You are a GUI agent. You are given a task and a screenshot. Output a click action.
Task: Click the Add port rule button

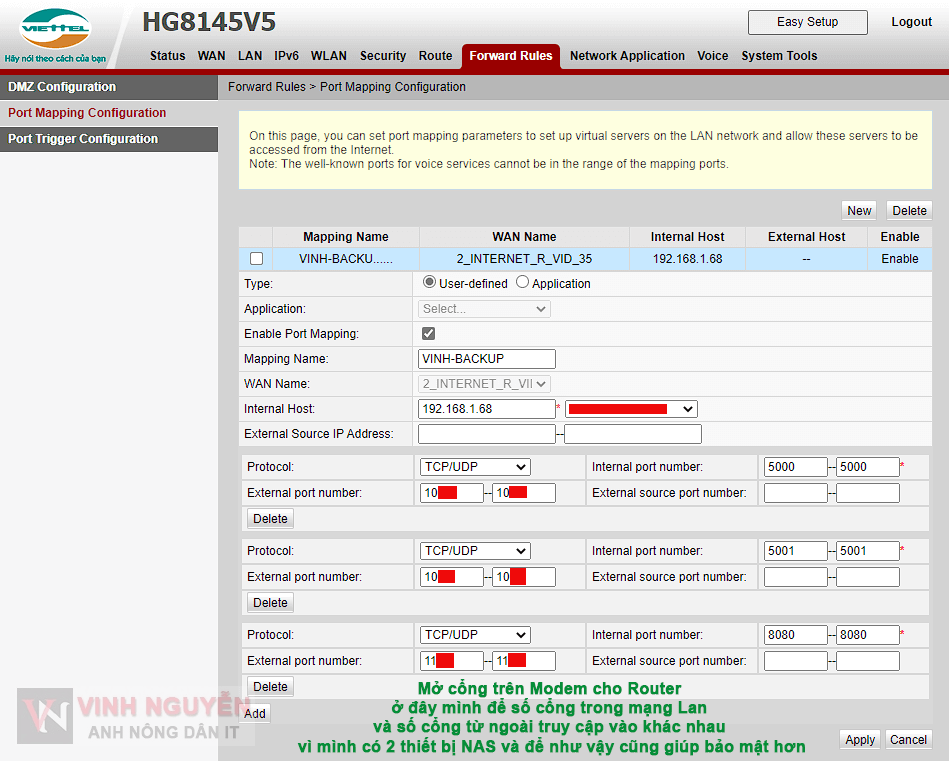(255, 713)
